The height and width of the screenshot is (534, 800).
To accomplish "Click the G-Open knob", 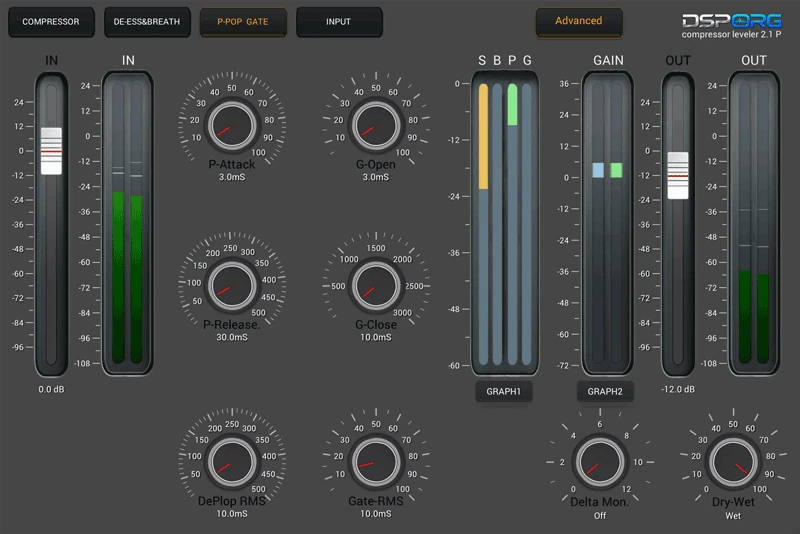I will tap(376, 125).
